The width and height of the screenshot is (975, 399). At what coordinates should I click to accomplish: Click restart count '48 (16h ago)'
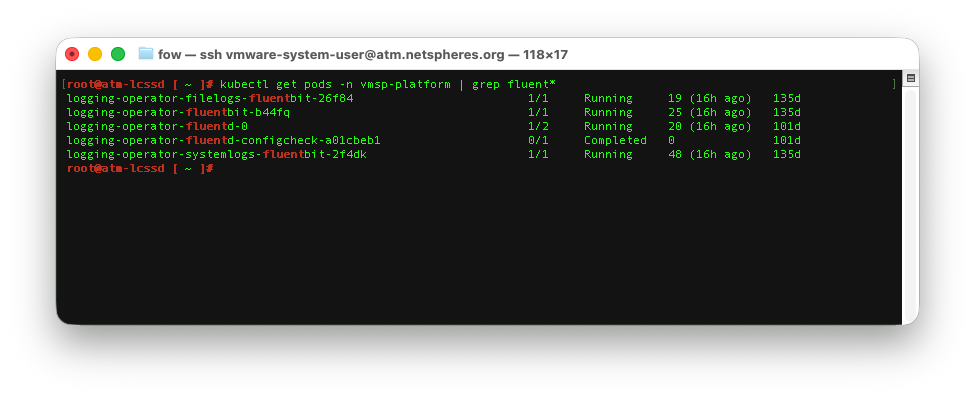(709, 154)
